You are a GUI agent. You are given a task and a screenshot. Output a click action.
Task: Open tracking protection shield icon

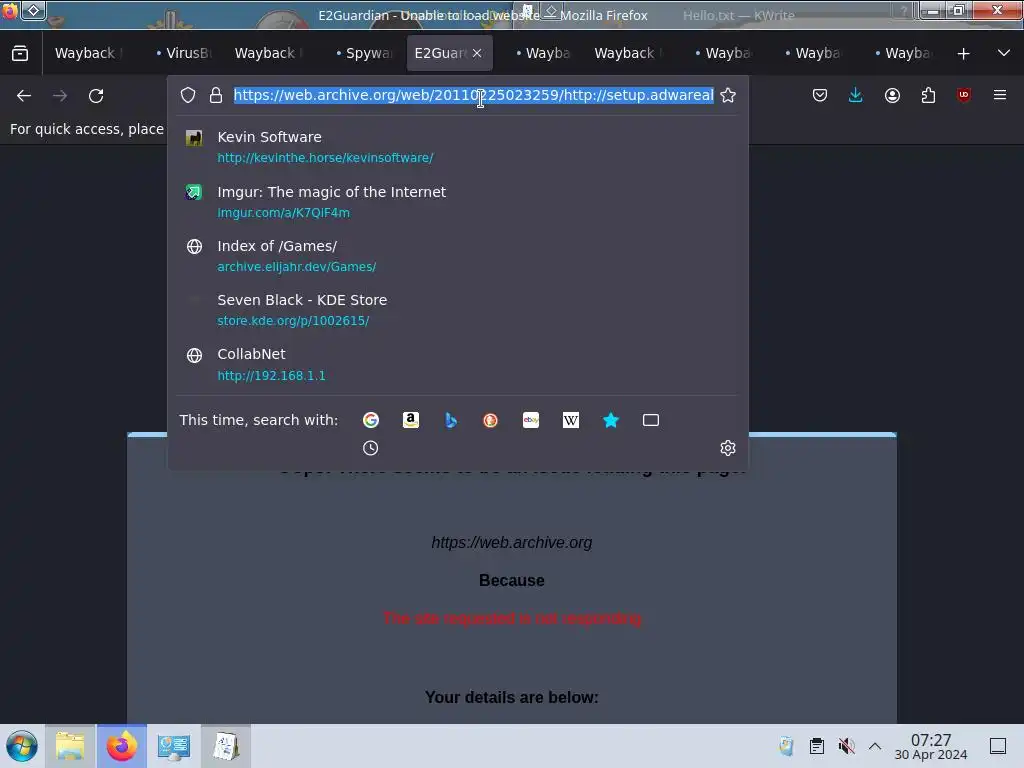(x=188, y=95)
